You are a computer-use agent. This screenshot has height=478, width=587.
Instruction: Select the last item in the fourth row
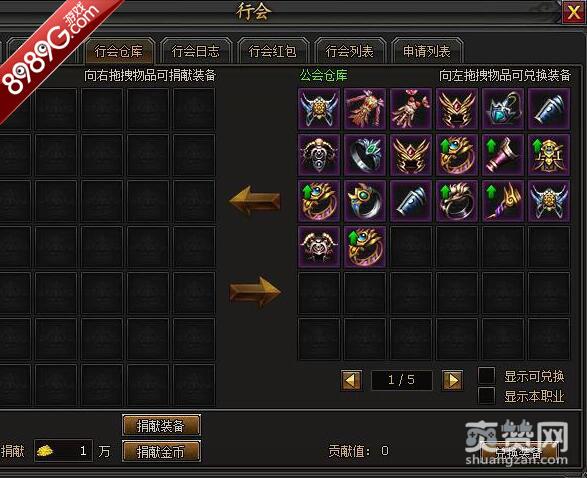coord(365,247)
